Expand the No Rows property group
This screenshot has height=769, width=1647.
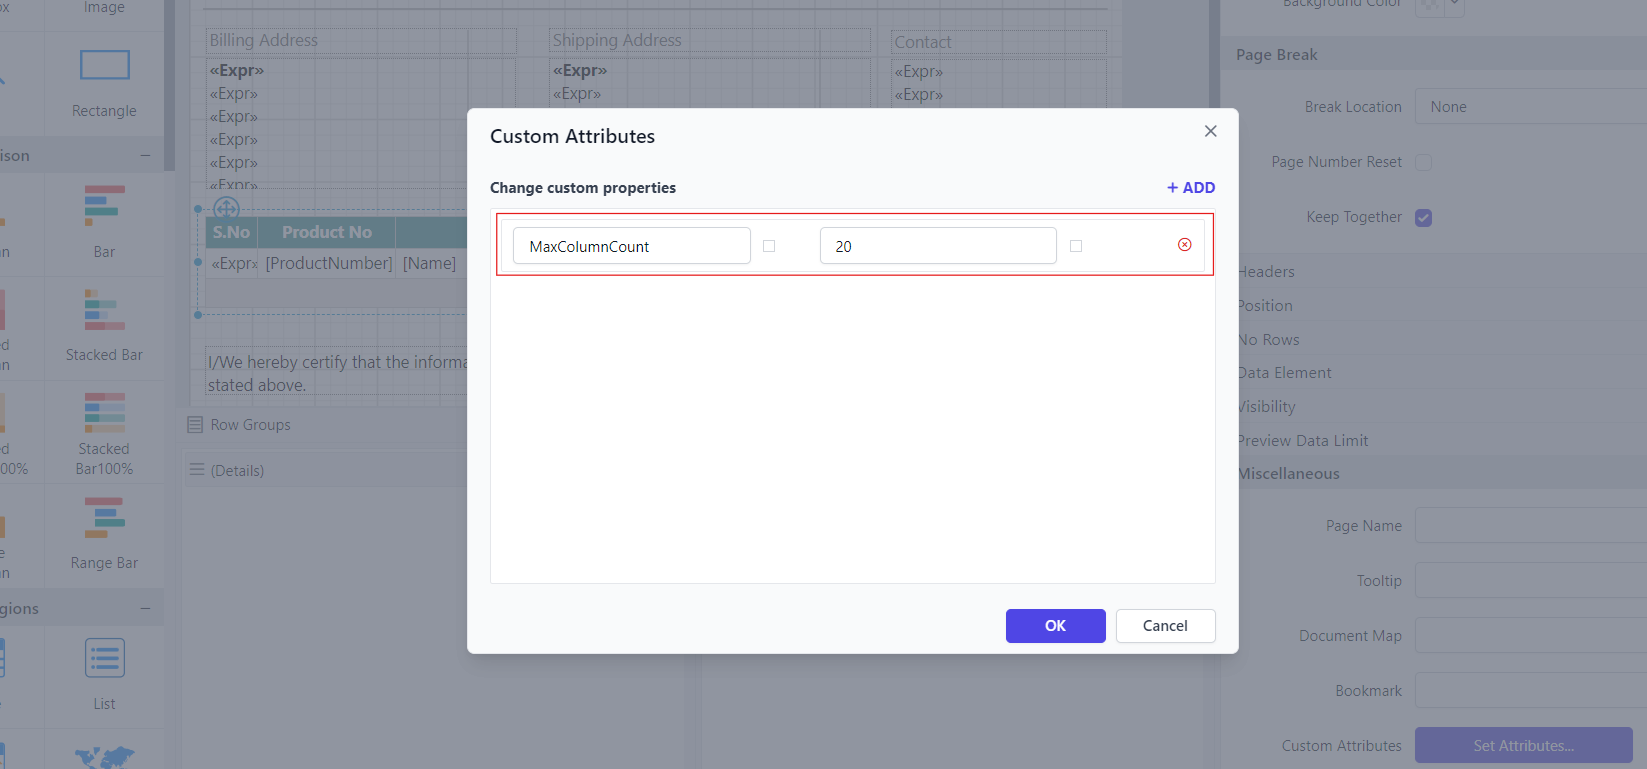[1268, 340]
